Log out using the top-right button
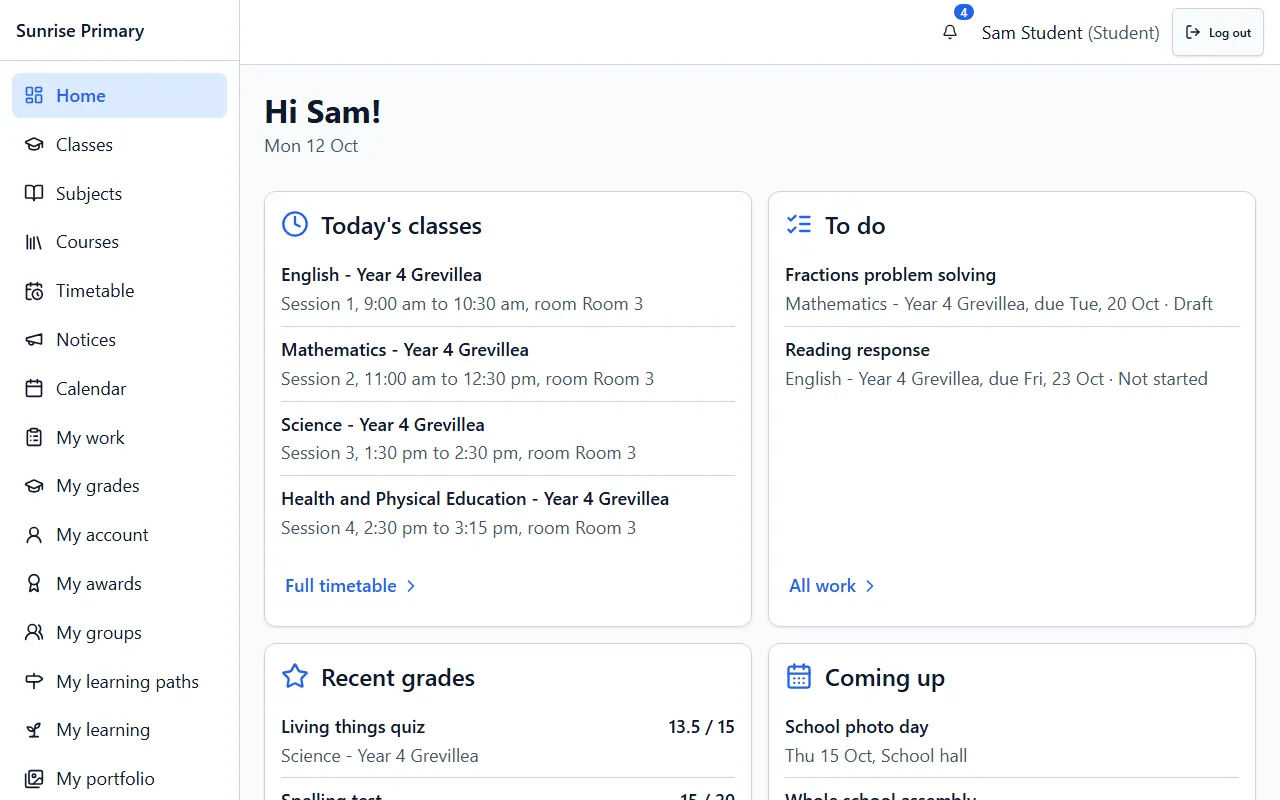1280x800 pixels. [x=1218, y=32]
